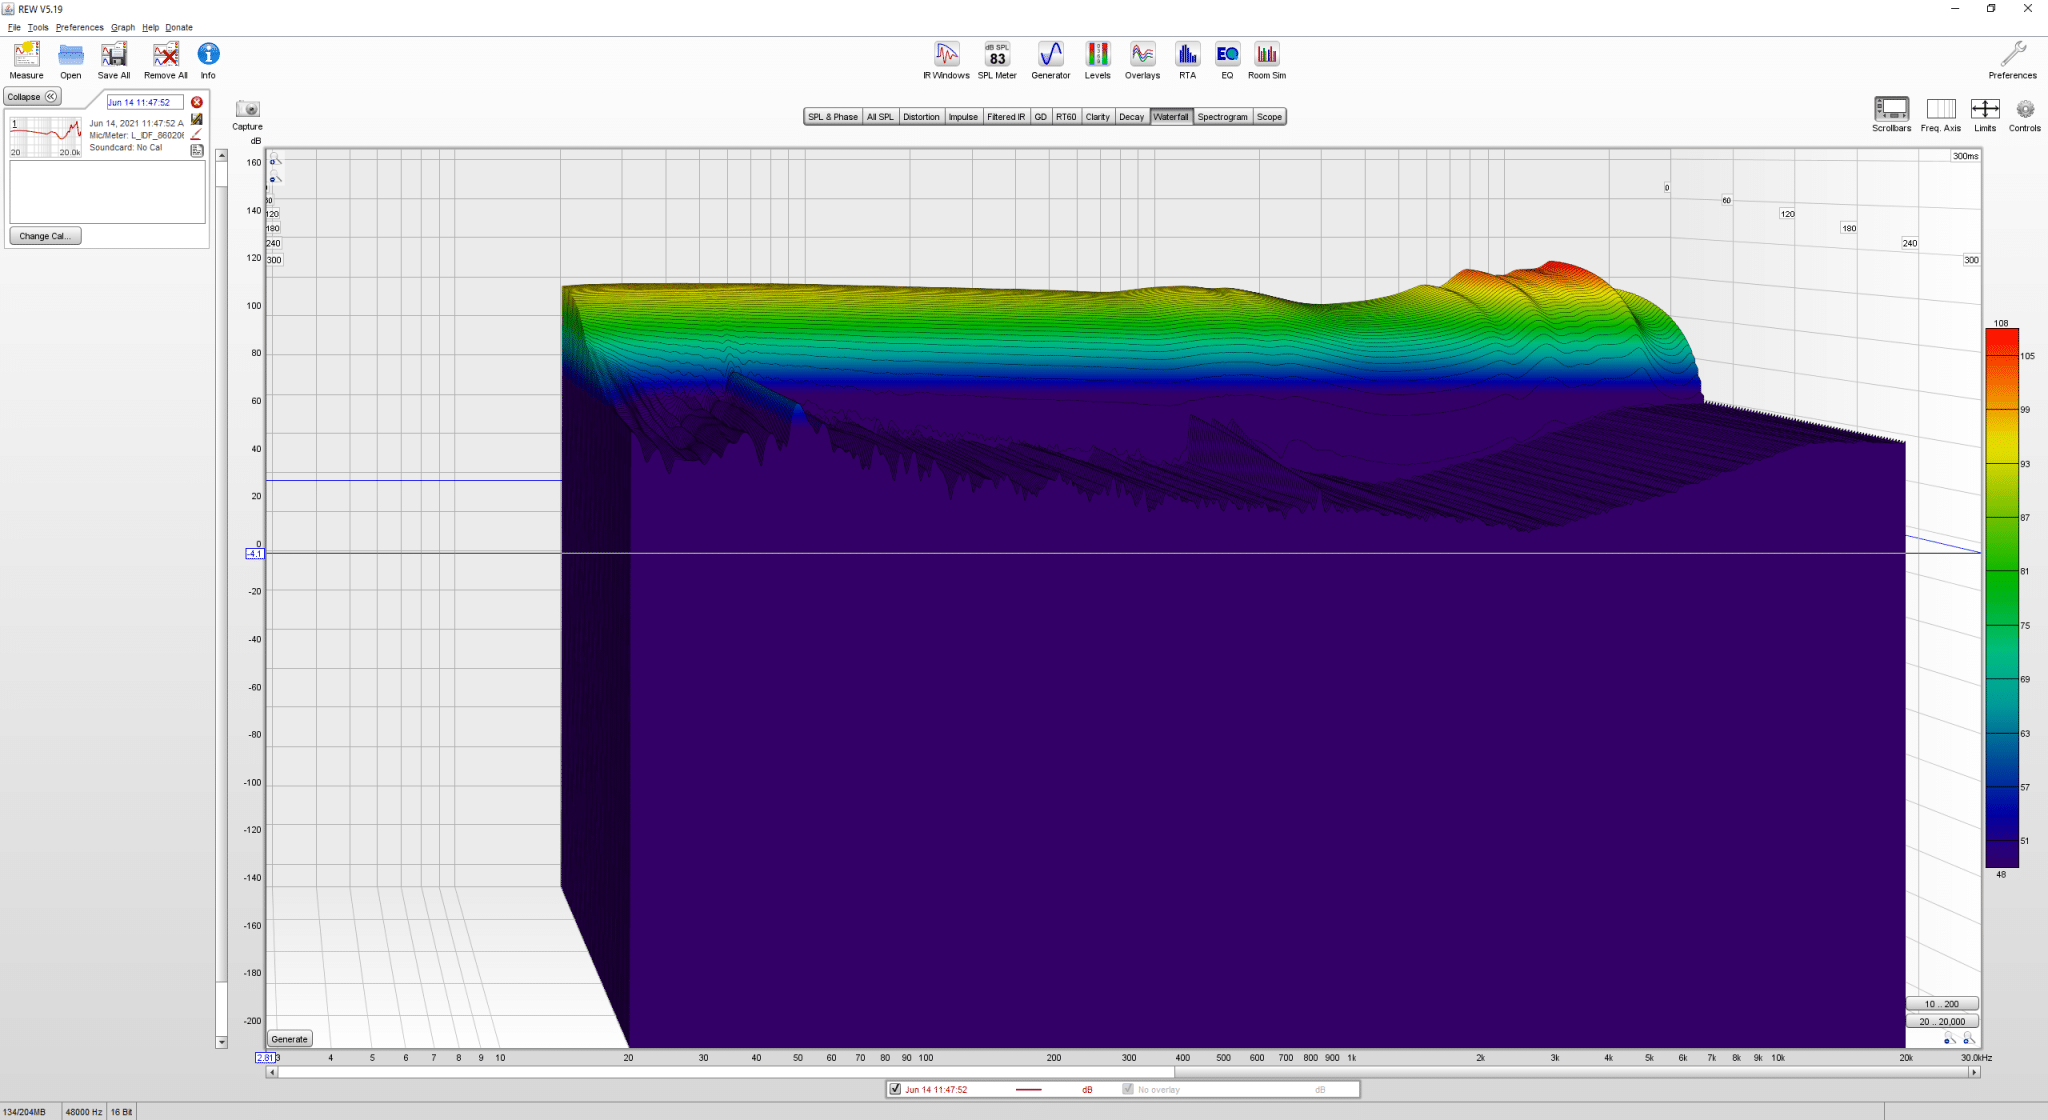Click the Open measurement folder icon
This screenshot has width=2048, height=1120.
point(70,60)
